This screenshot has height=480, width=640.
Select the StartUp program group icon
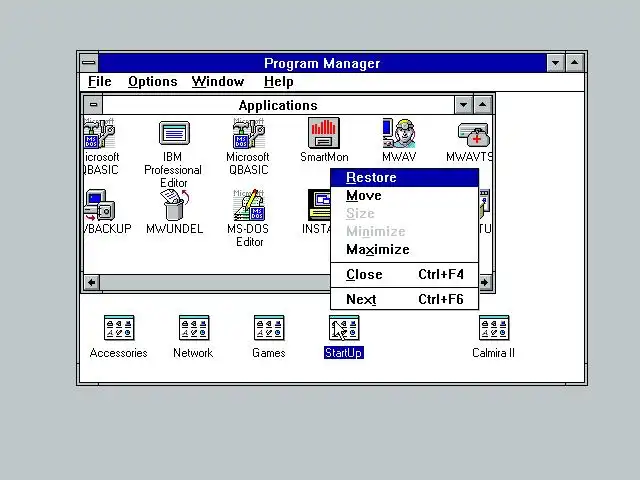(344, 328)
